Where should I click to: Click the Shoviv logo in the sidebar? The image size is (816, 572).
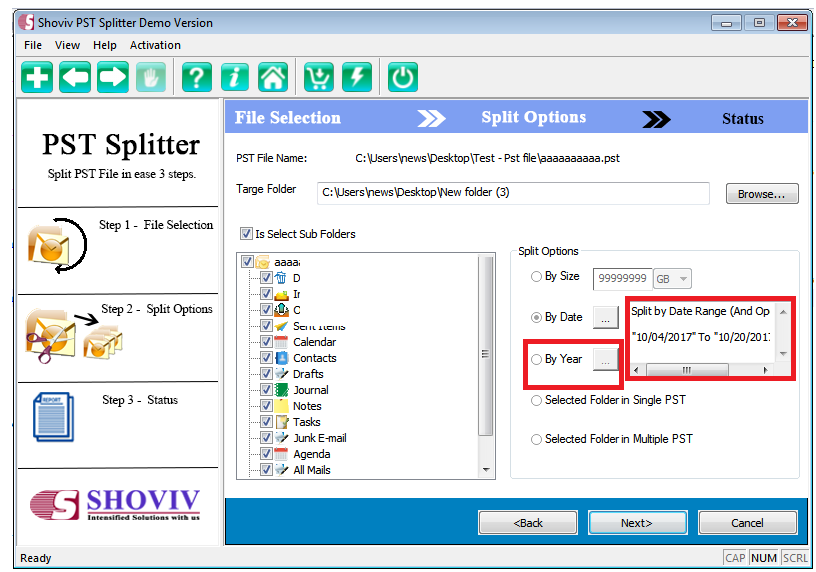pyautogui.click(x=115, y=504)
